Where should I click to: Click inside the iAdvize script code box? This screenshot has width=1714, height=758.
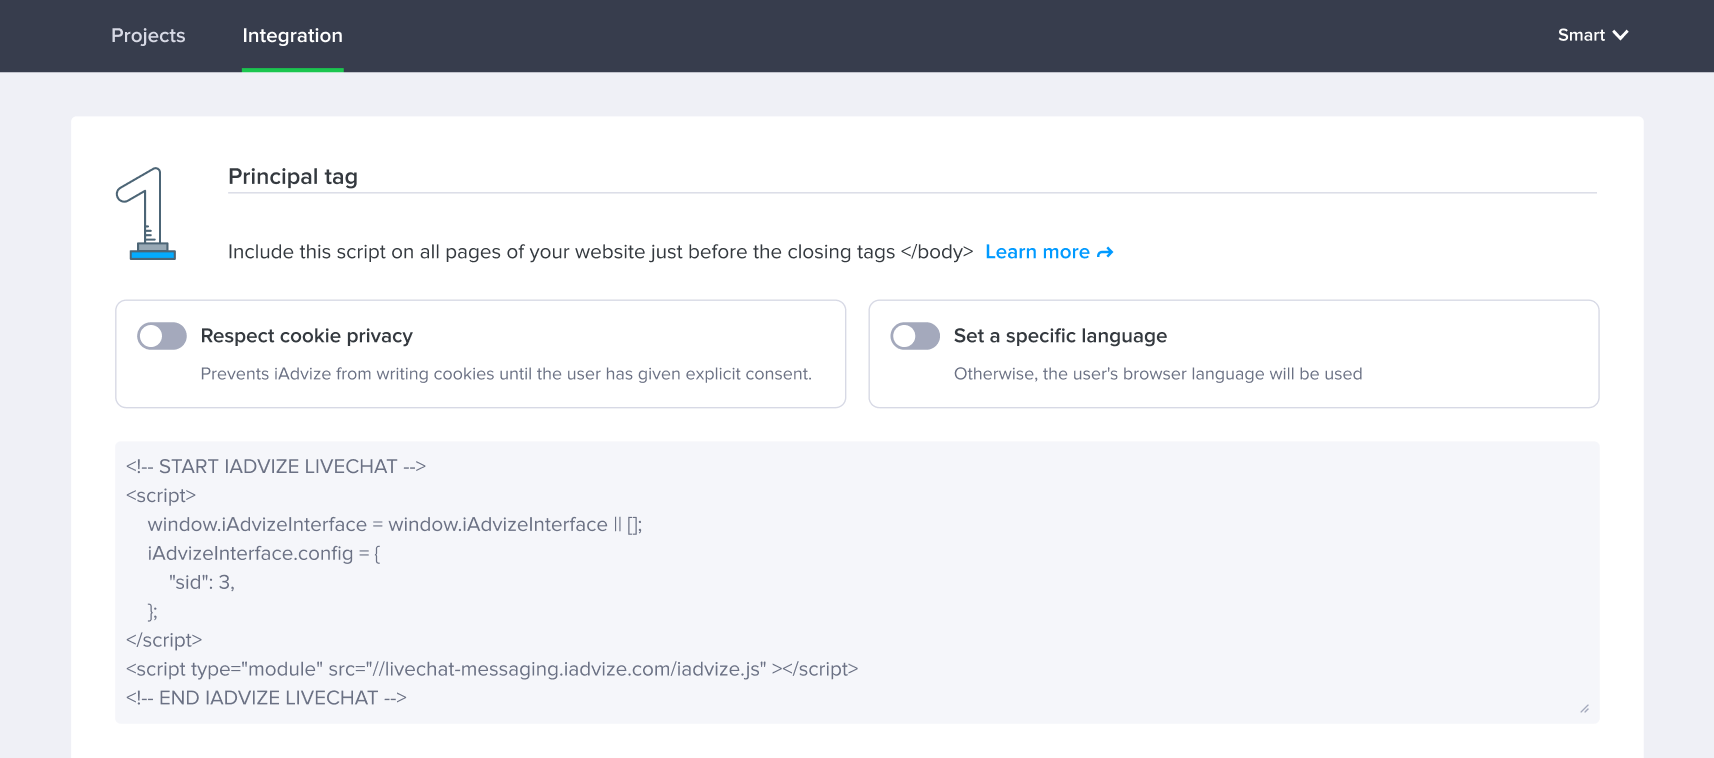point(857,582)
